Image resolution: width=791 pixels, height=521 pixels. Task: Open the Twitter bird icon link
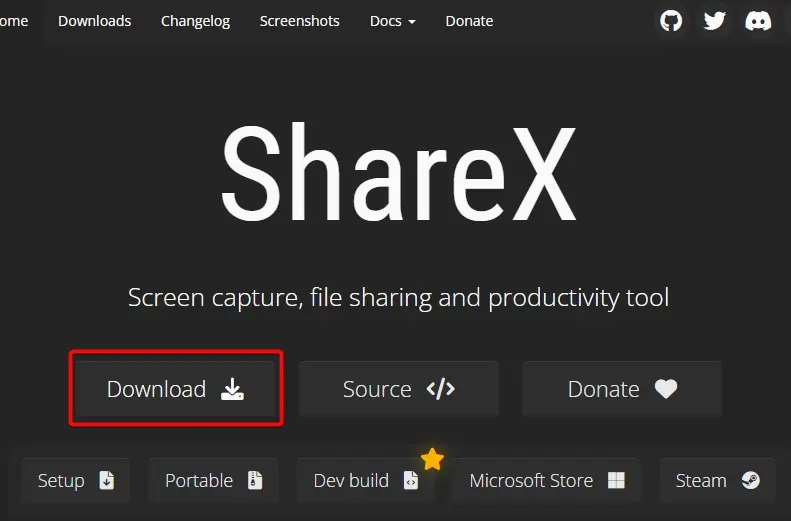click(714, 21)
